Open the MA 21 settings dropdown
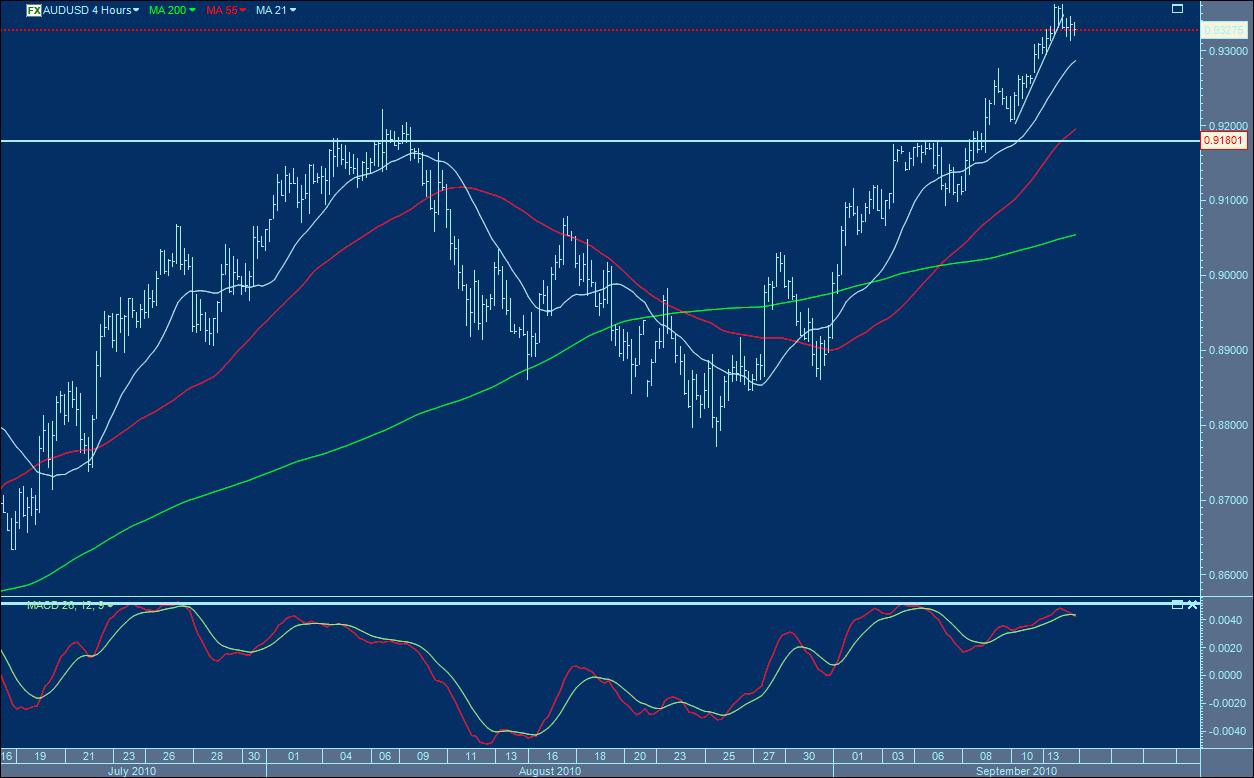The height and width of the screenshot is (778, 1254). [x=293, y=9]
